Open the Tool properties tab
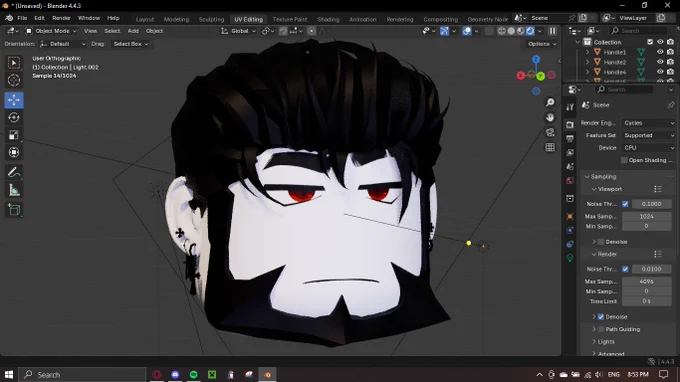This screenshot has width=680, height=382. (x=570, y=107)
